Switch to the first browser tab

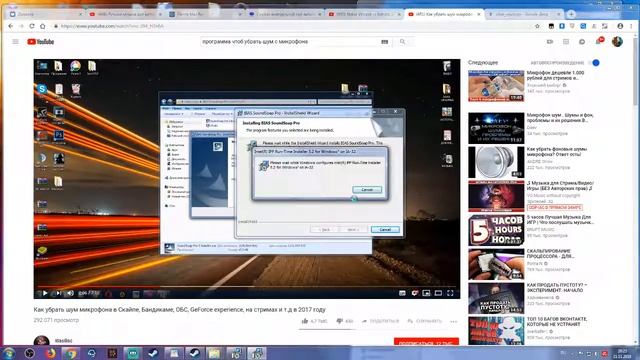click(x=45, y=14)
